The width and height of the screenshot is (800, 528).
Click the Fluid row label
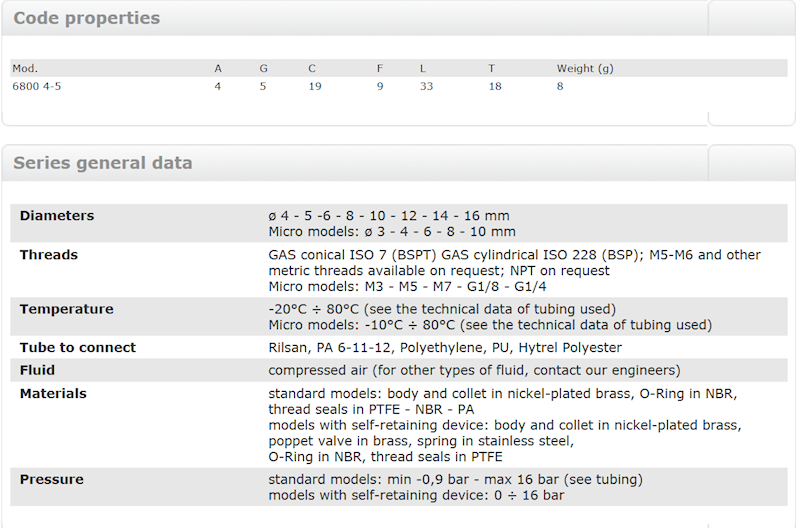click(x=37, y=370)
